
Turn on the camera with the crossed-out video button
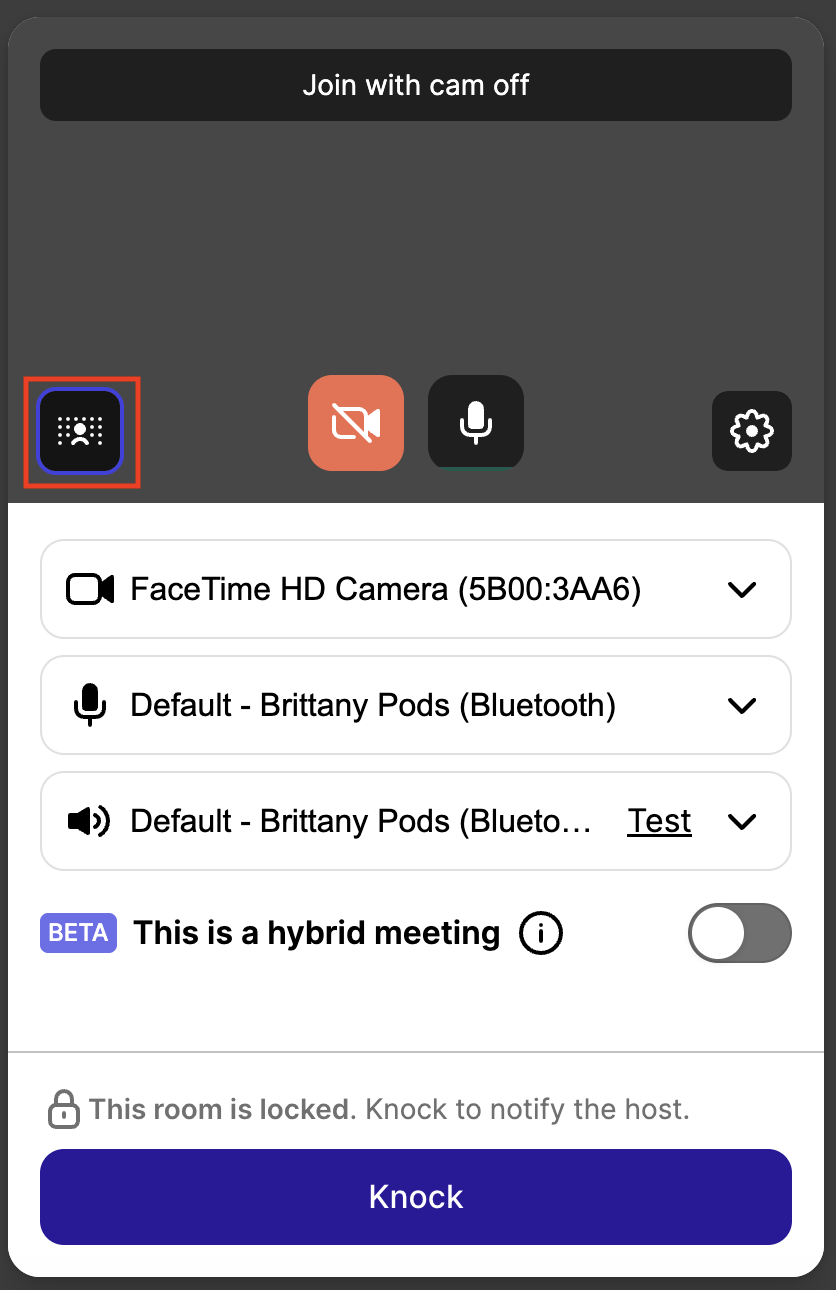(x=356, y=423)
